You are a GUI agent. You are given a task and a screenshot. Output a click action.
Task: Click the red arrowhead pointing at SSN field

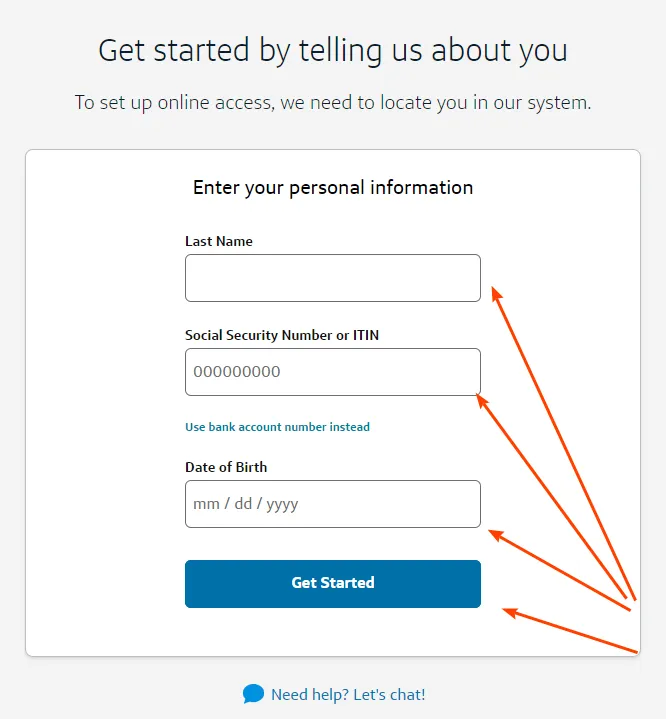tap(483, 399)
